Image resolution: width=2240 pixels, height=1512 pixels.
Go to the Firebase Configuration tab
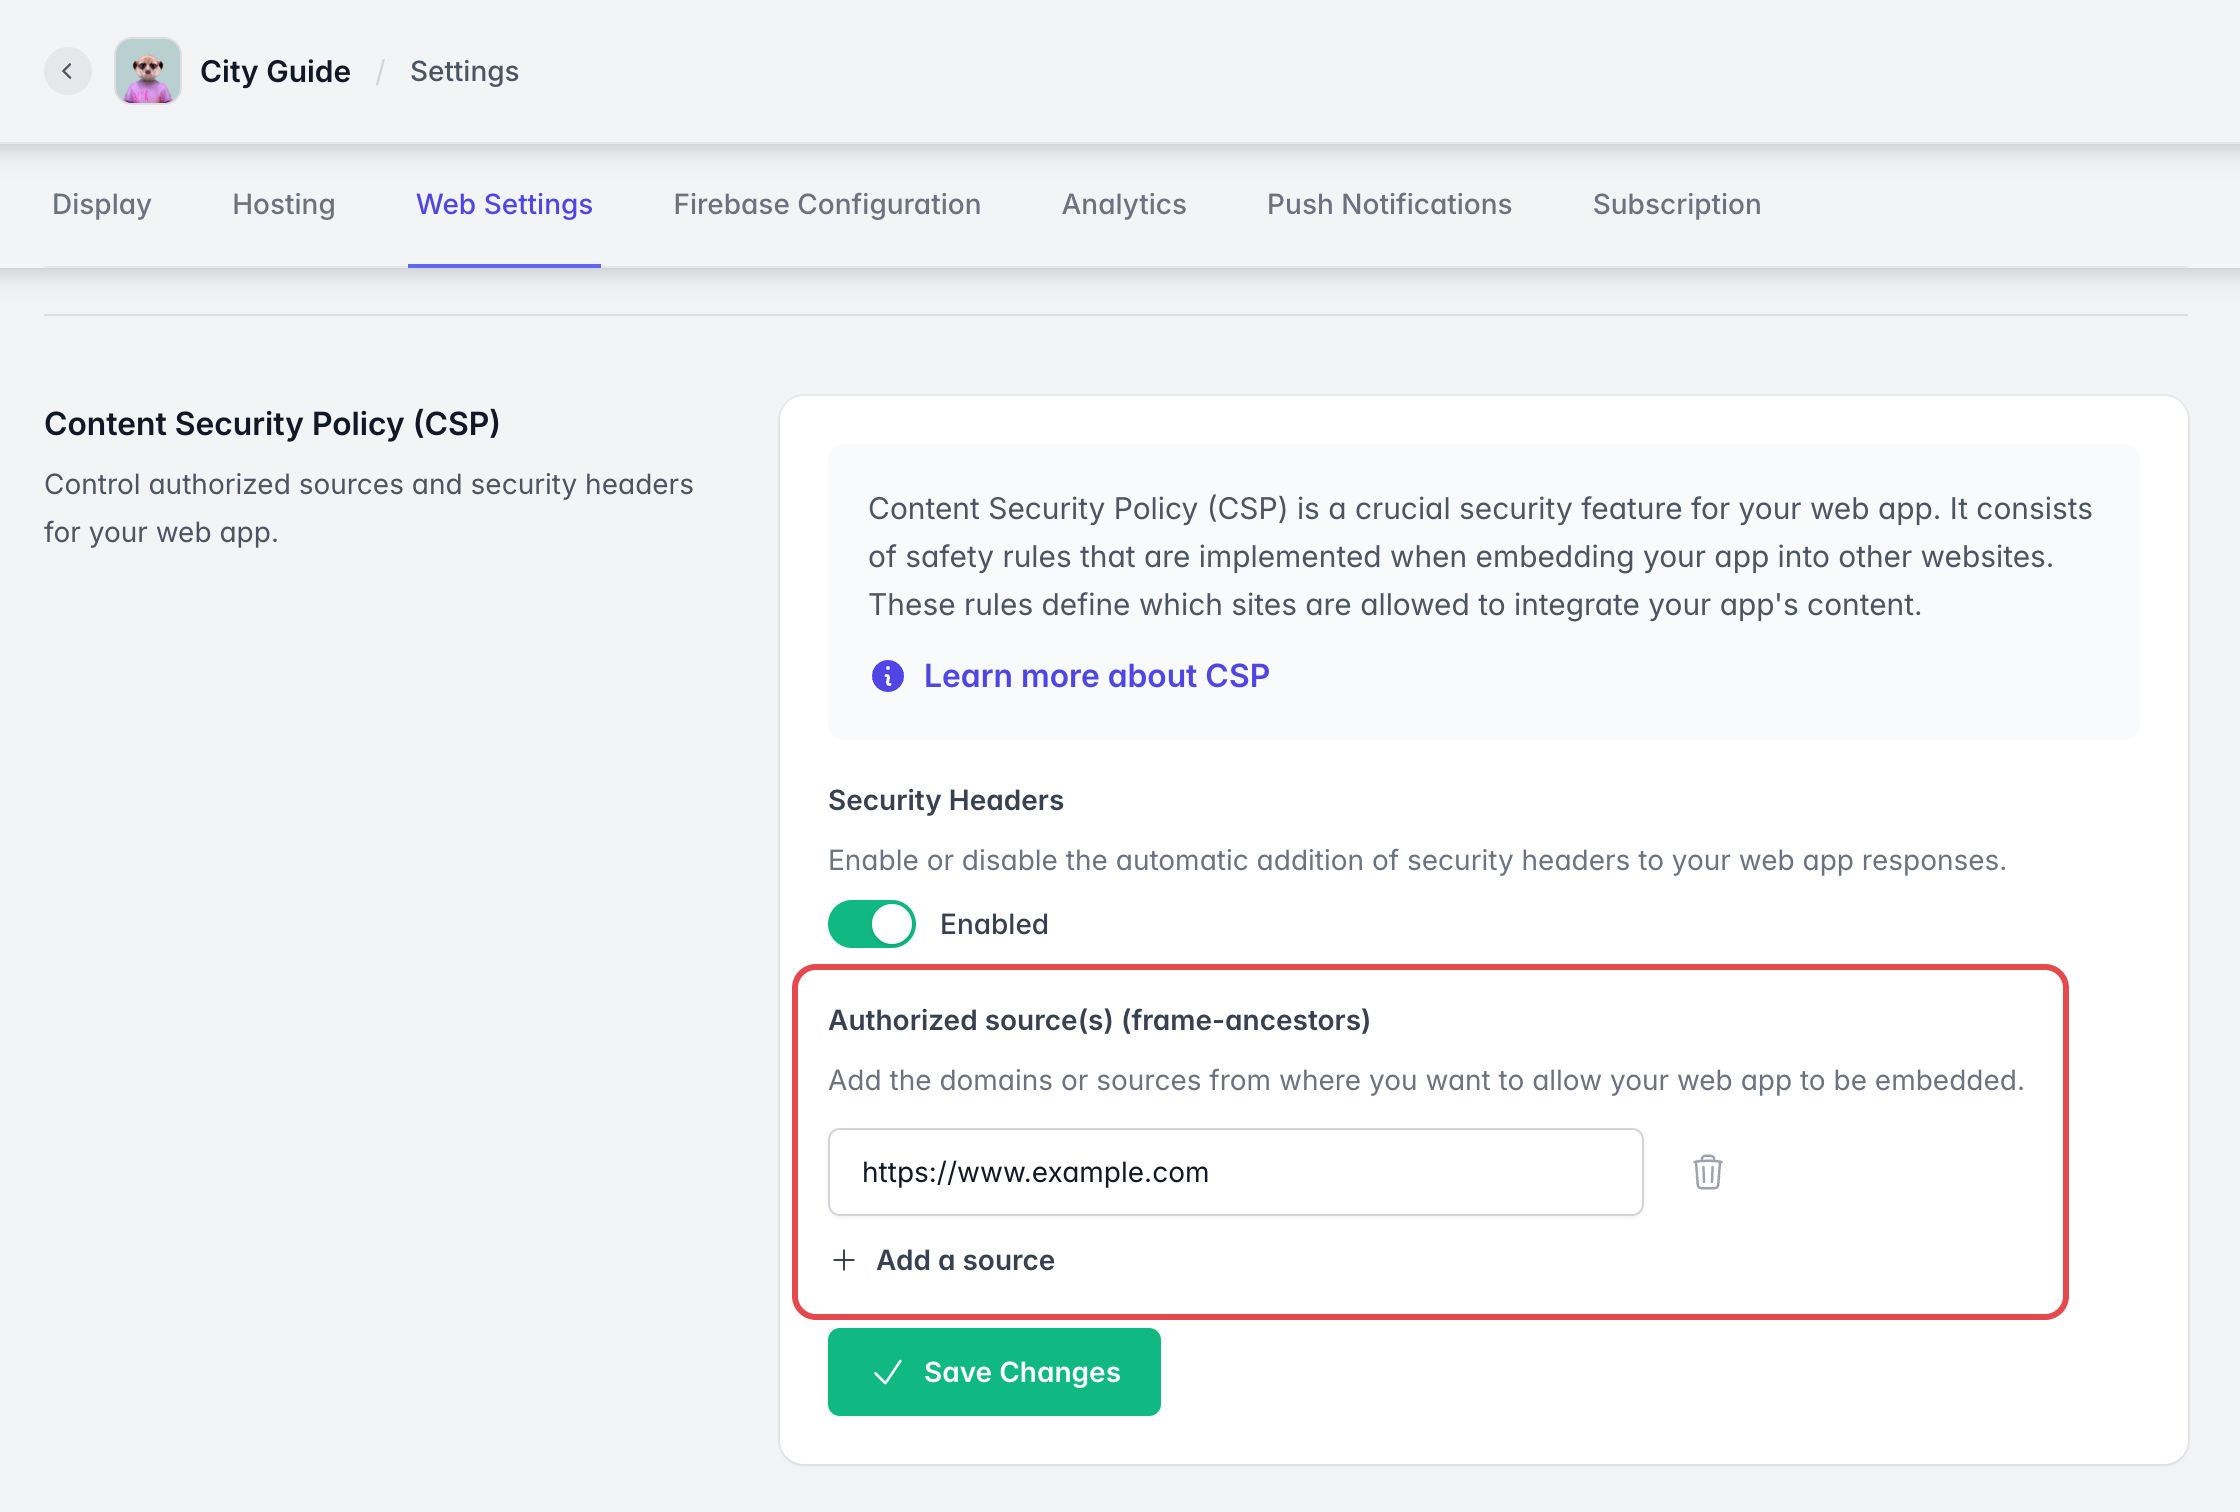827,204
